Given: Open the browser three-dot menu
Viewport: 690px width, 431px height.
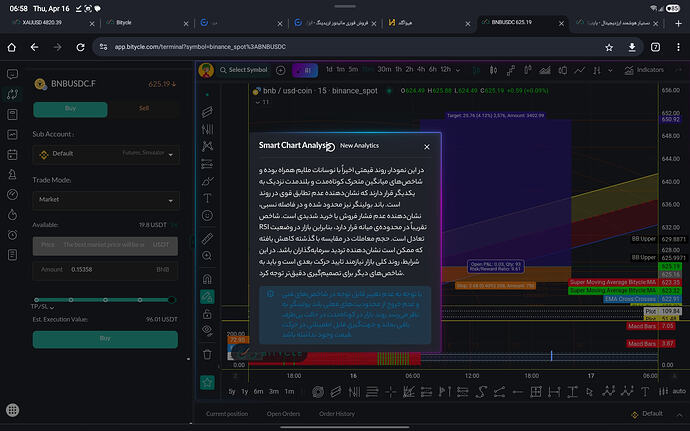Looking at the screenshot, I should pos(678,47).
